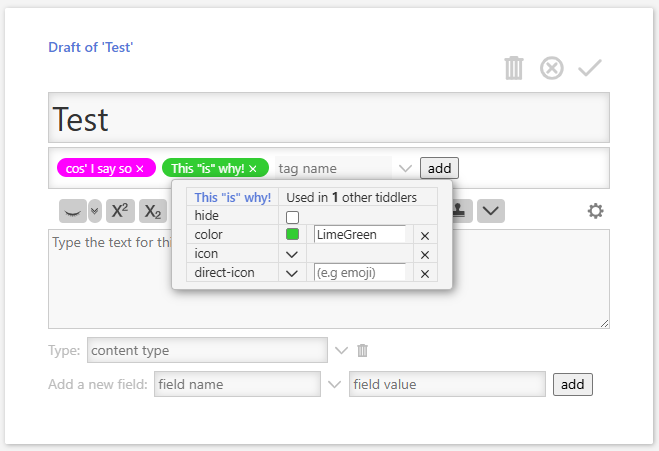Image resolution: width=659 pixels, height=451 pixels.
Task: Open the field name suggestions dropdown
Action: pyautogui.click(x=334, y=384)
